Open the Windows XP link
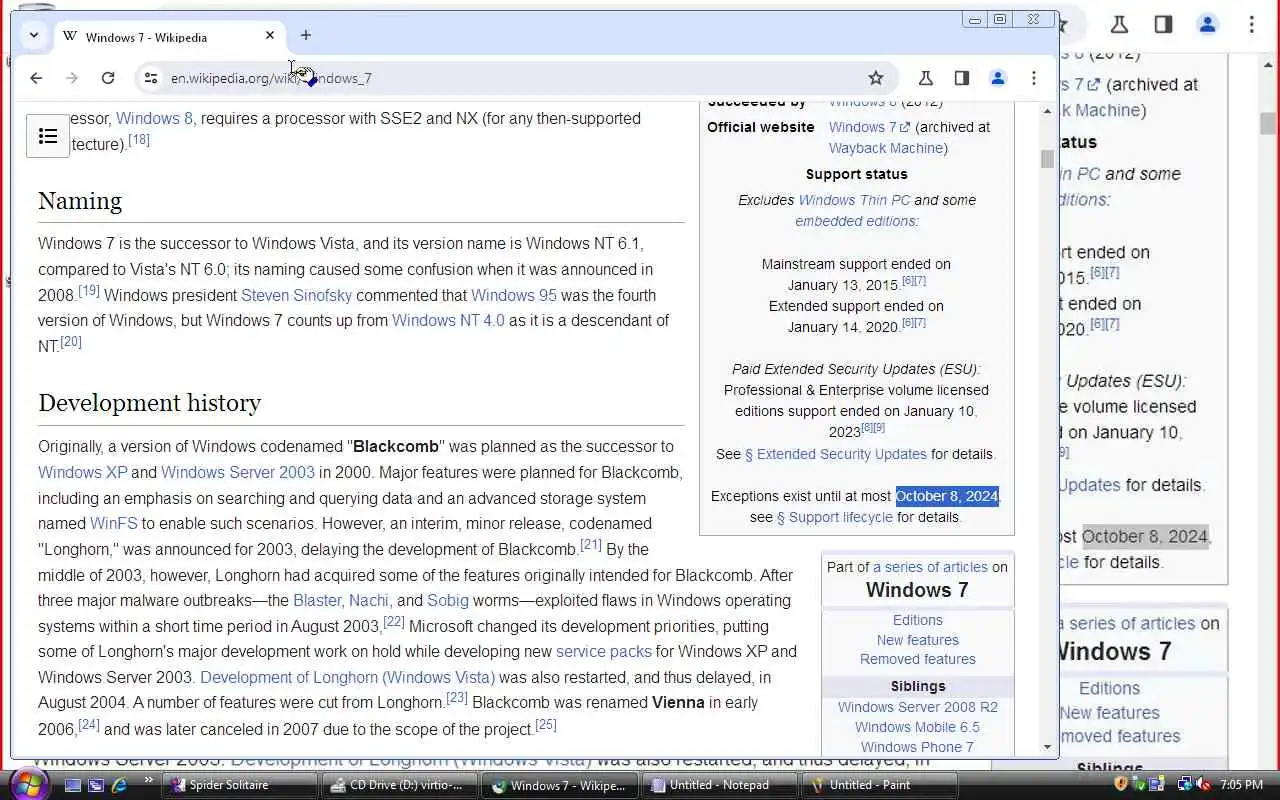Image resolution: width=1280 pixels, height=800 pixels. pyautogui.click(x=82, y=472)
